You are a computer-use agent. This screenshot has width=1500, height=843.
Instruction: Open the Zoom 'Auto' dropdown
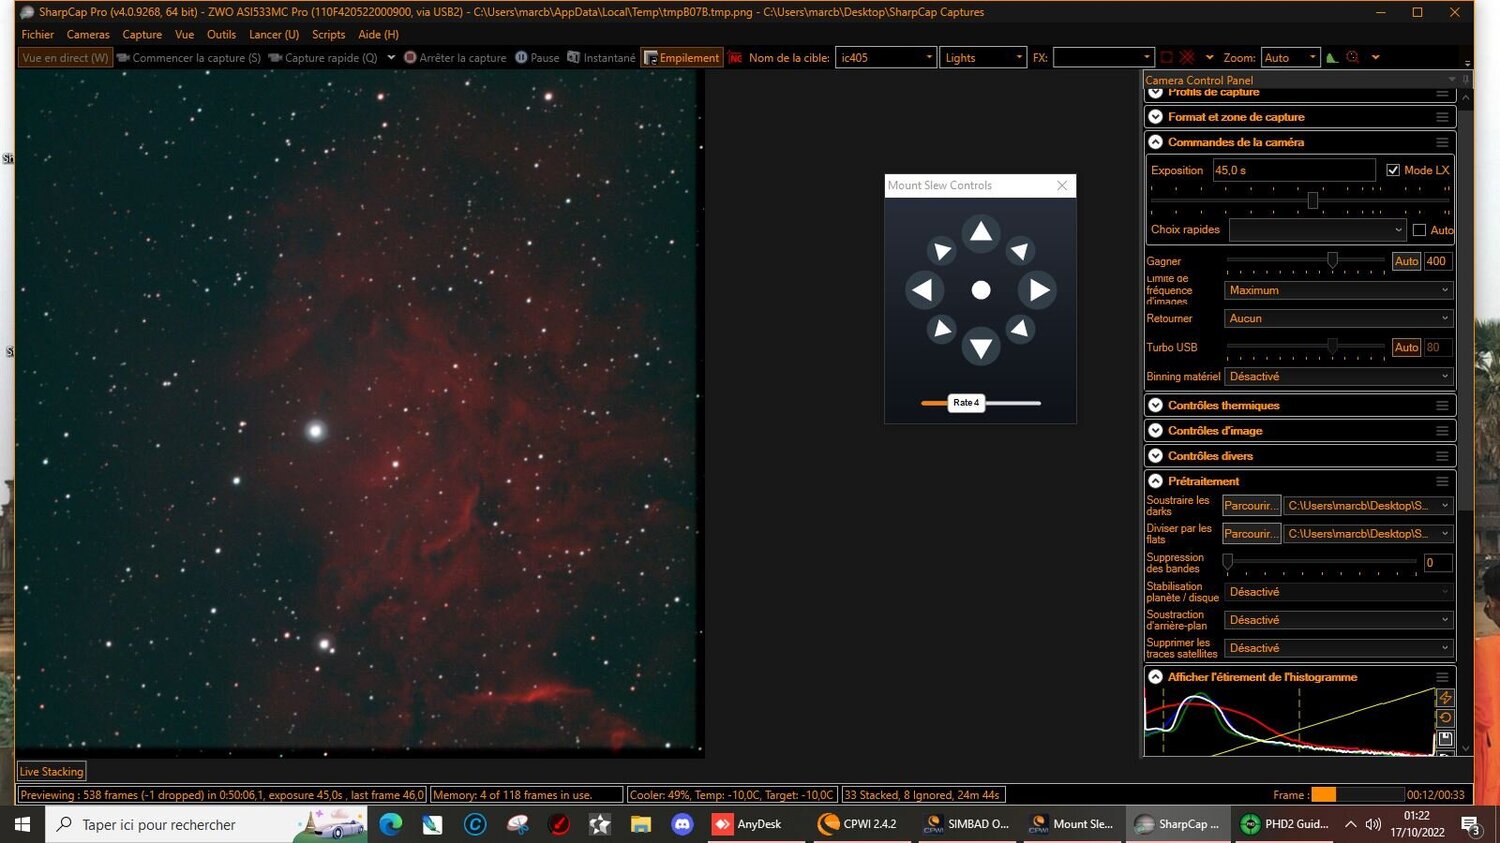(x=1290, y=58)
